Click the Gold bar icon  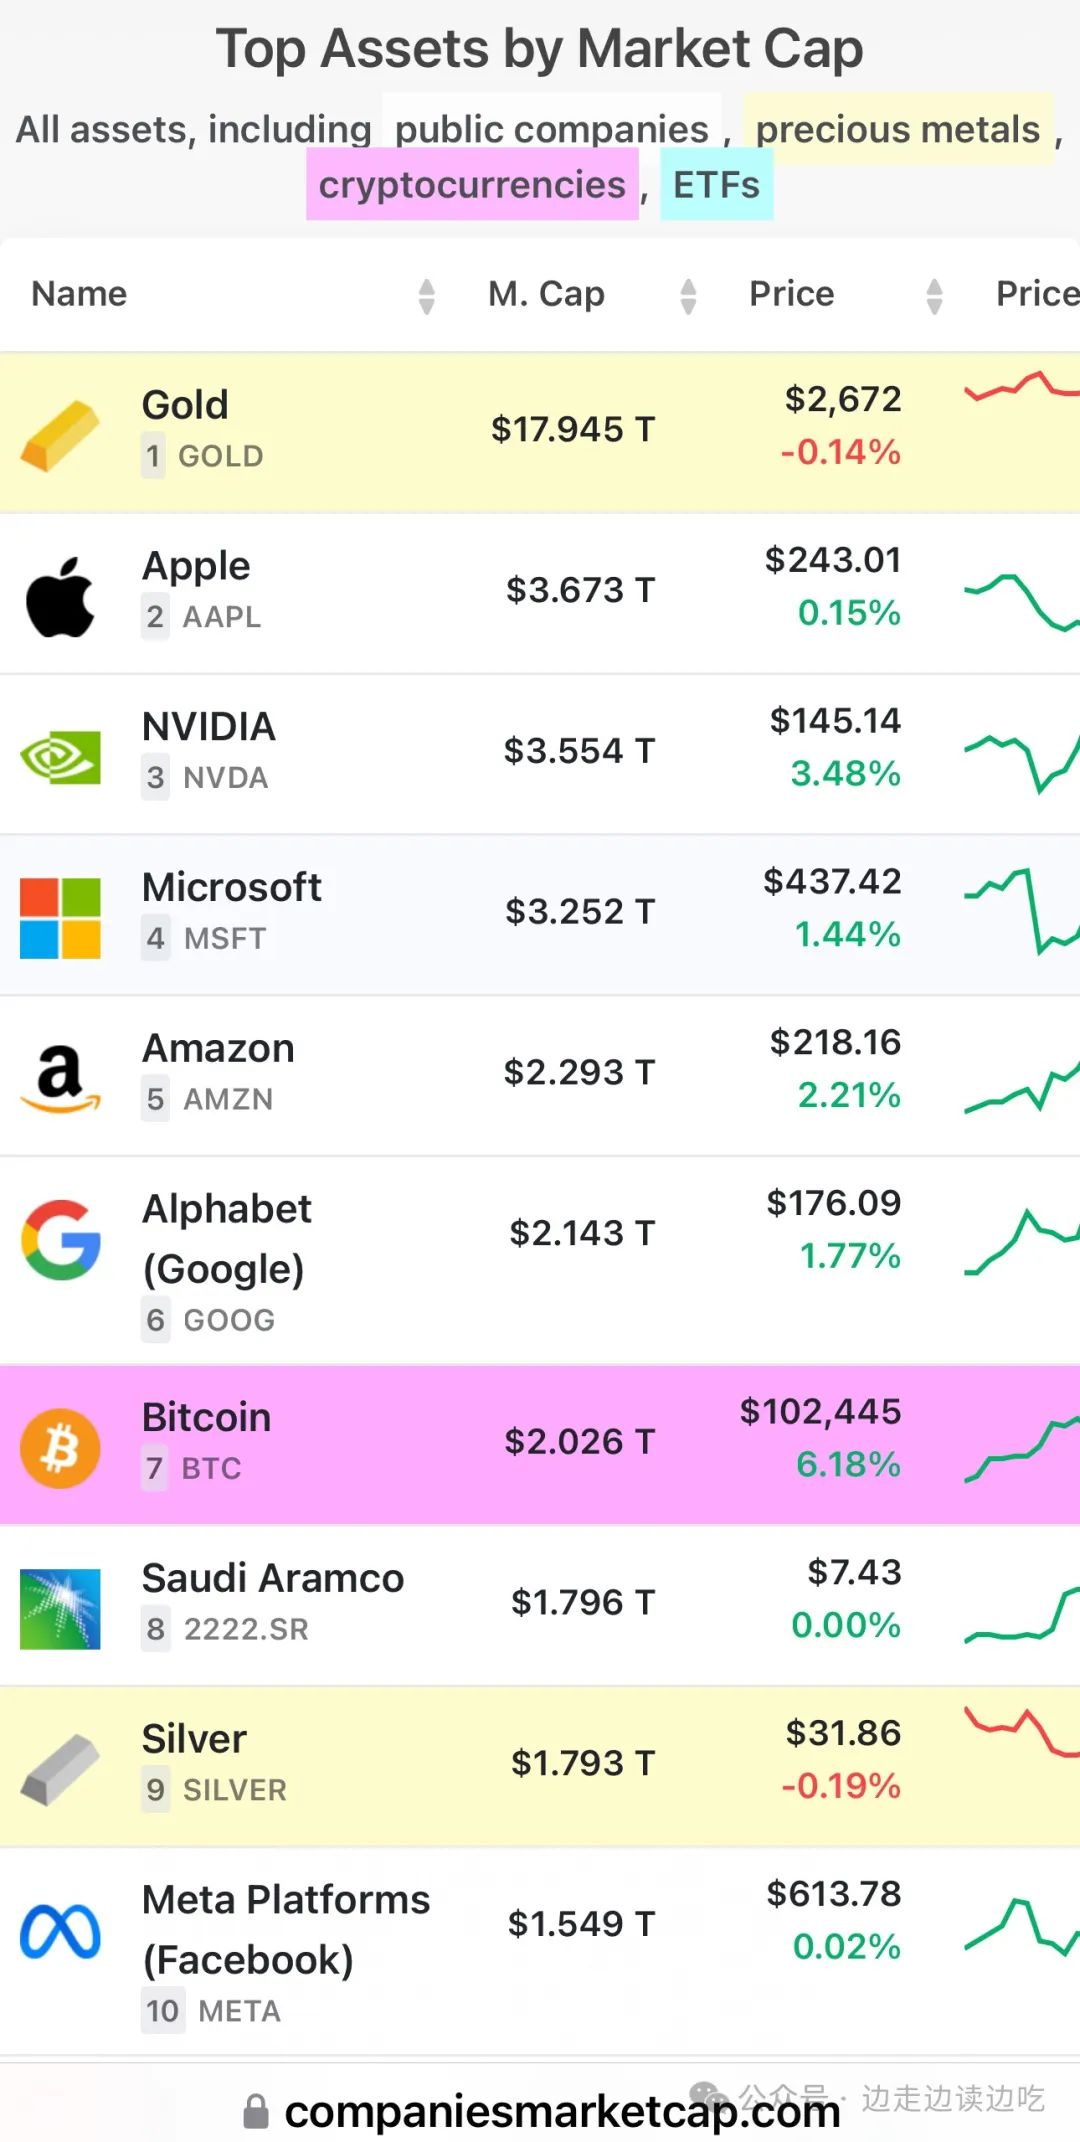coord(60,434)
